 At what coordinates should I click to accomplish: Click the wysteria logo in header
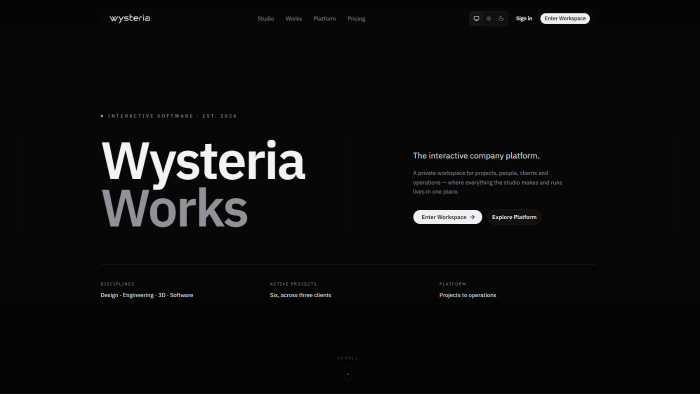pyautogui.click(x=130, y=18)
